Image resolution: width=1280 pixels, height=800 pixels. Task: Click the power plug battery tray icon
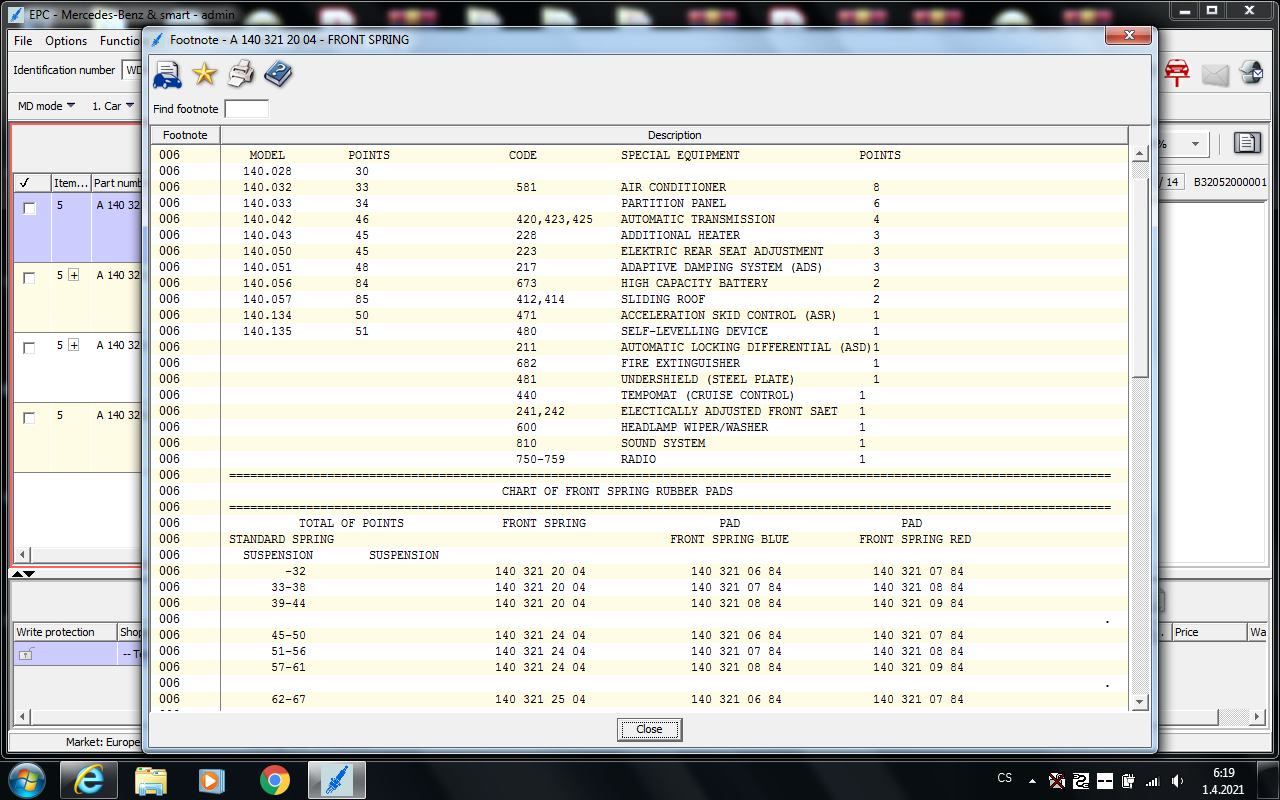(x=1129, y=780)
